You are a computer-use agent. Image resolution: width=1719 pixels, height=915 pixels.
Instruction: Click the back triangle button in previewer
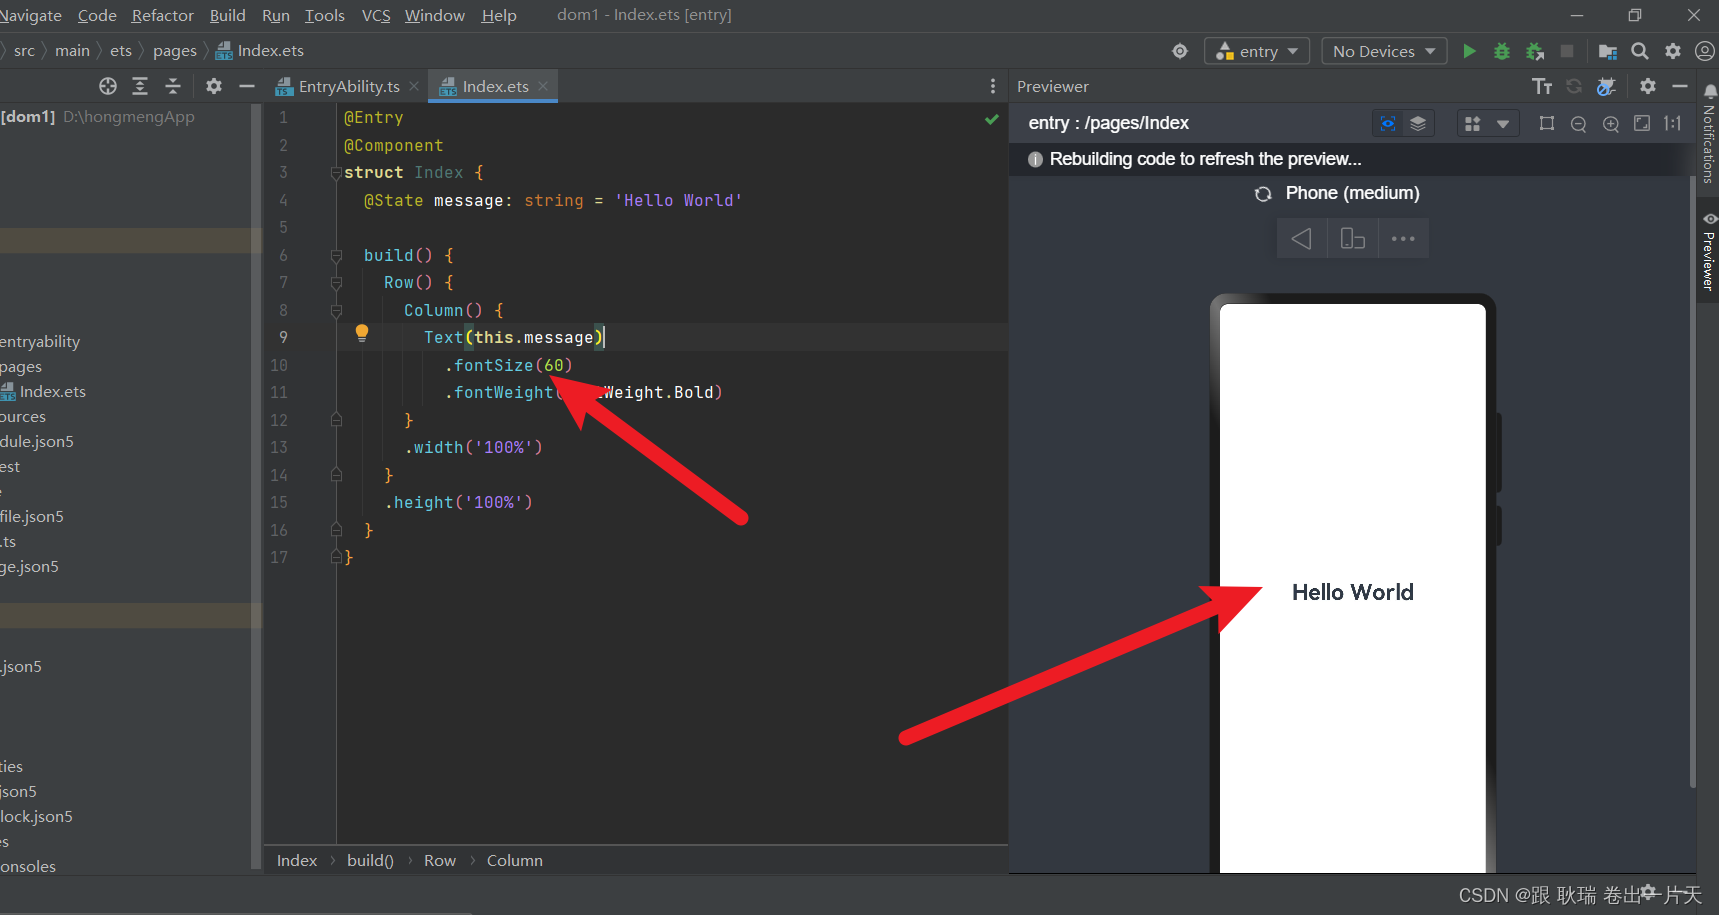pyautogui.click(x=1301, y=239)
